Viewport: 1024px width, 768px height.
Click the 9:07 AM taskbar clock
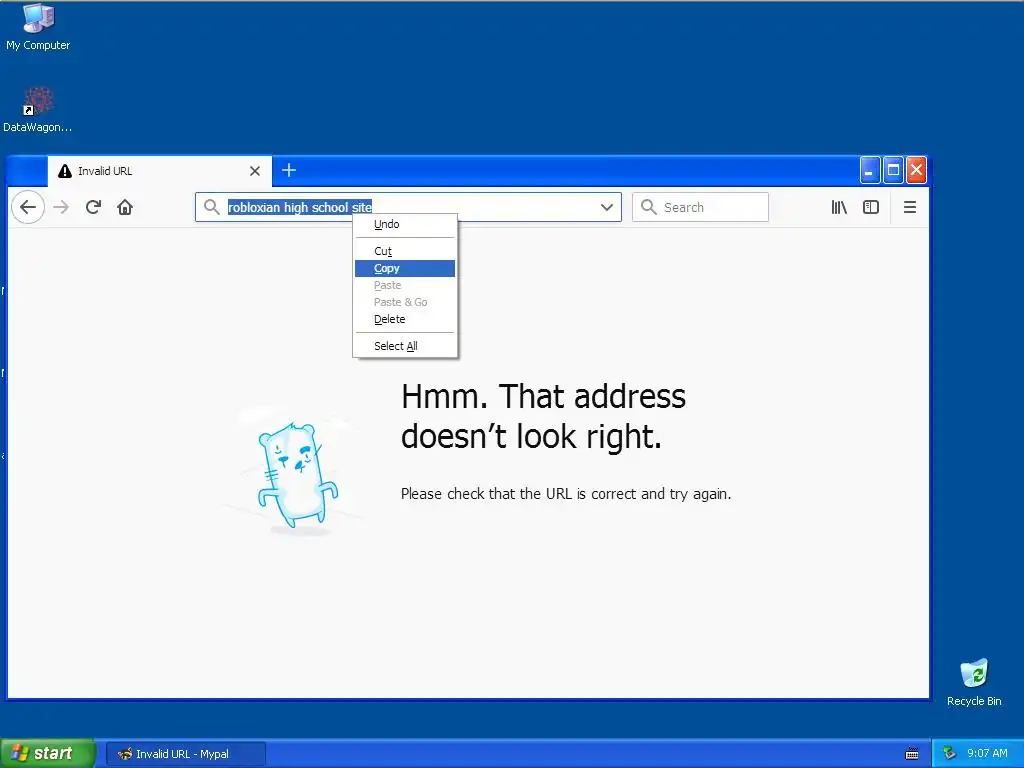point(987,754)
